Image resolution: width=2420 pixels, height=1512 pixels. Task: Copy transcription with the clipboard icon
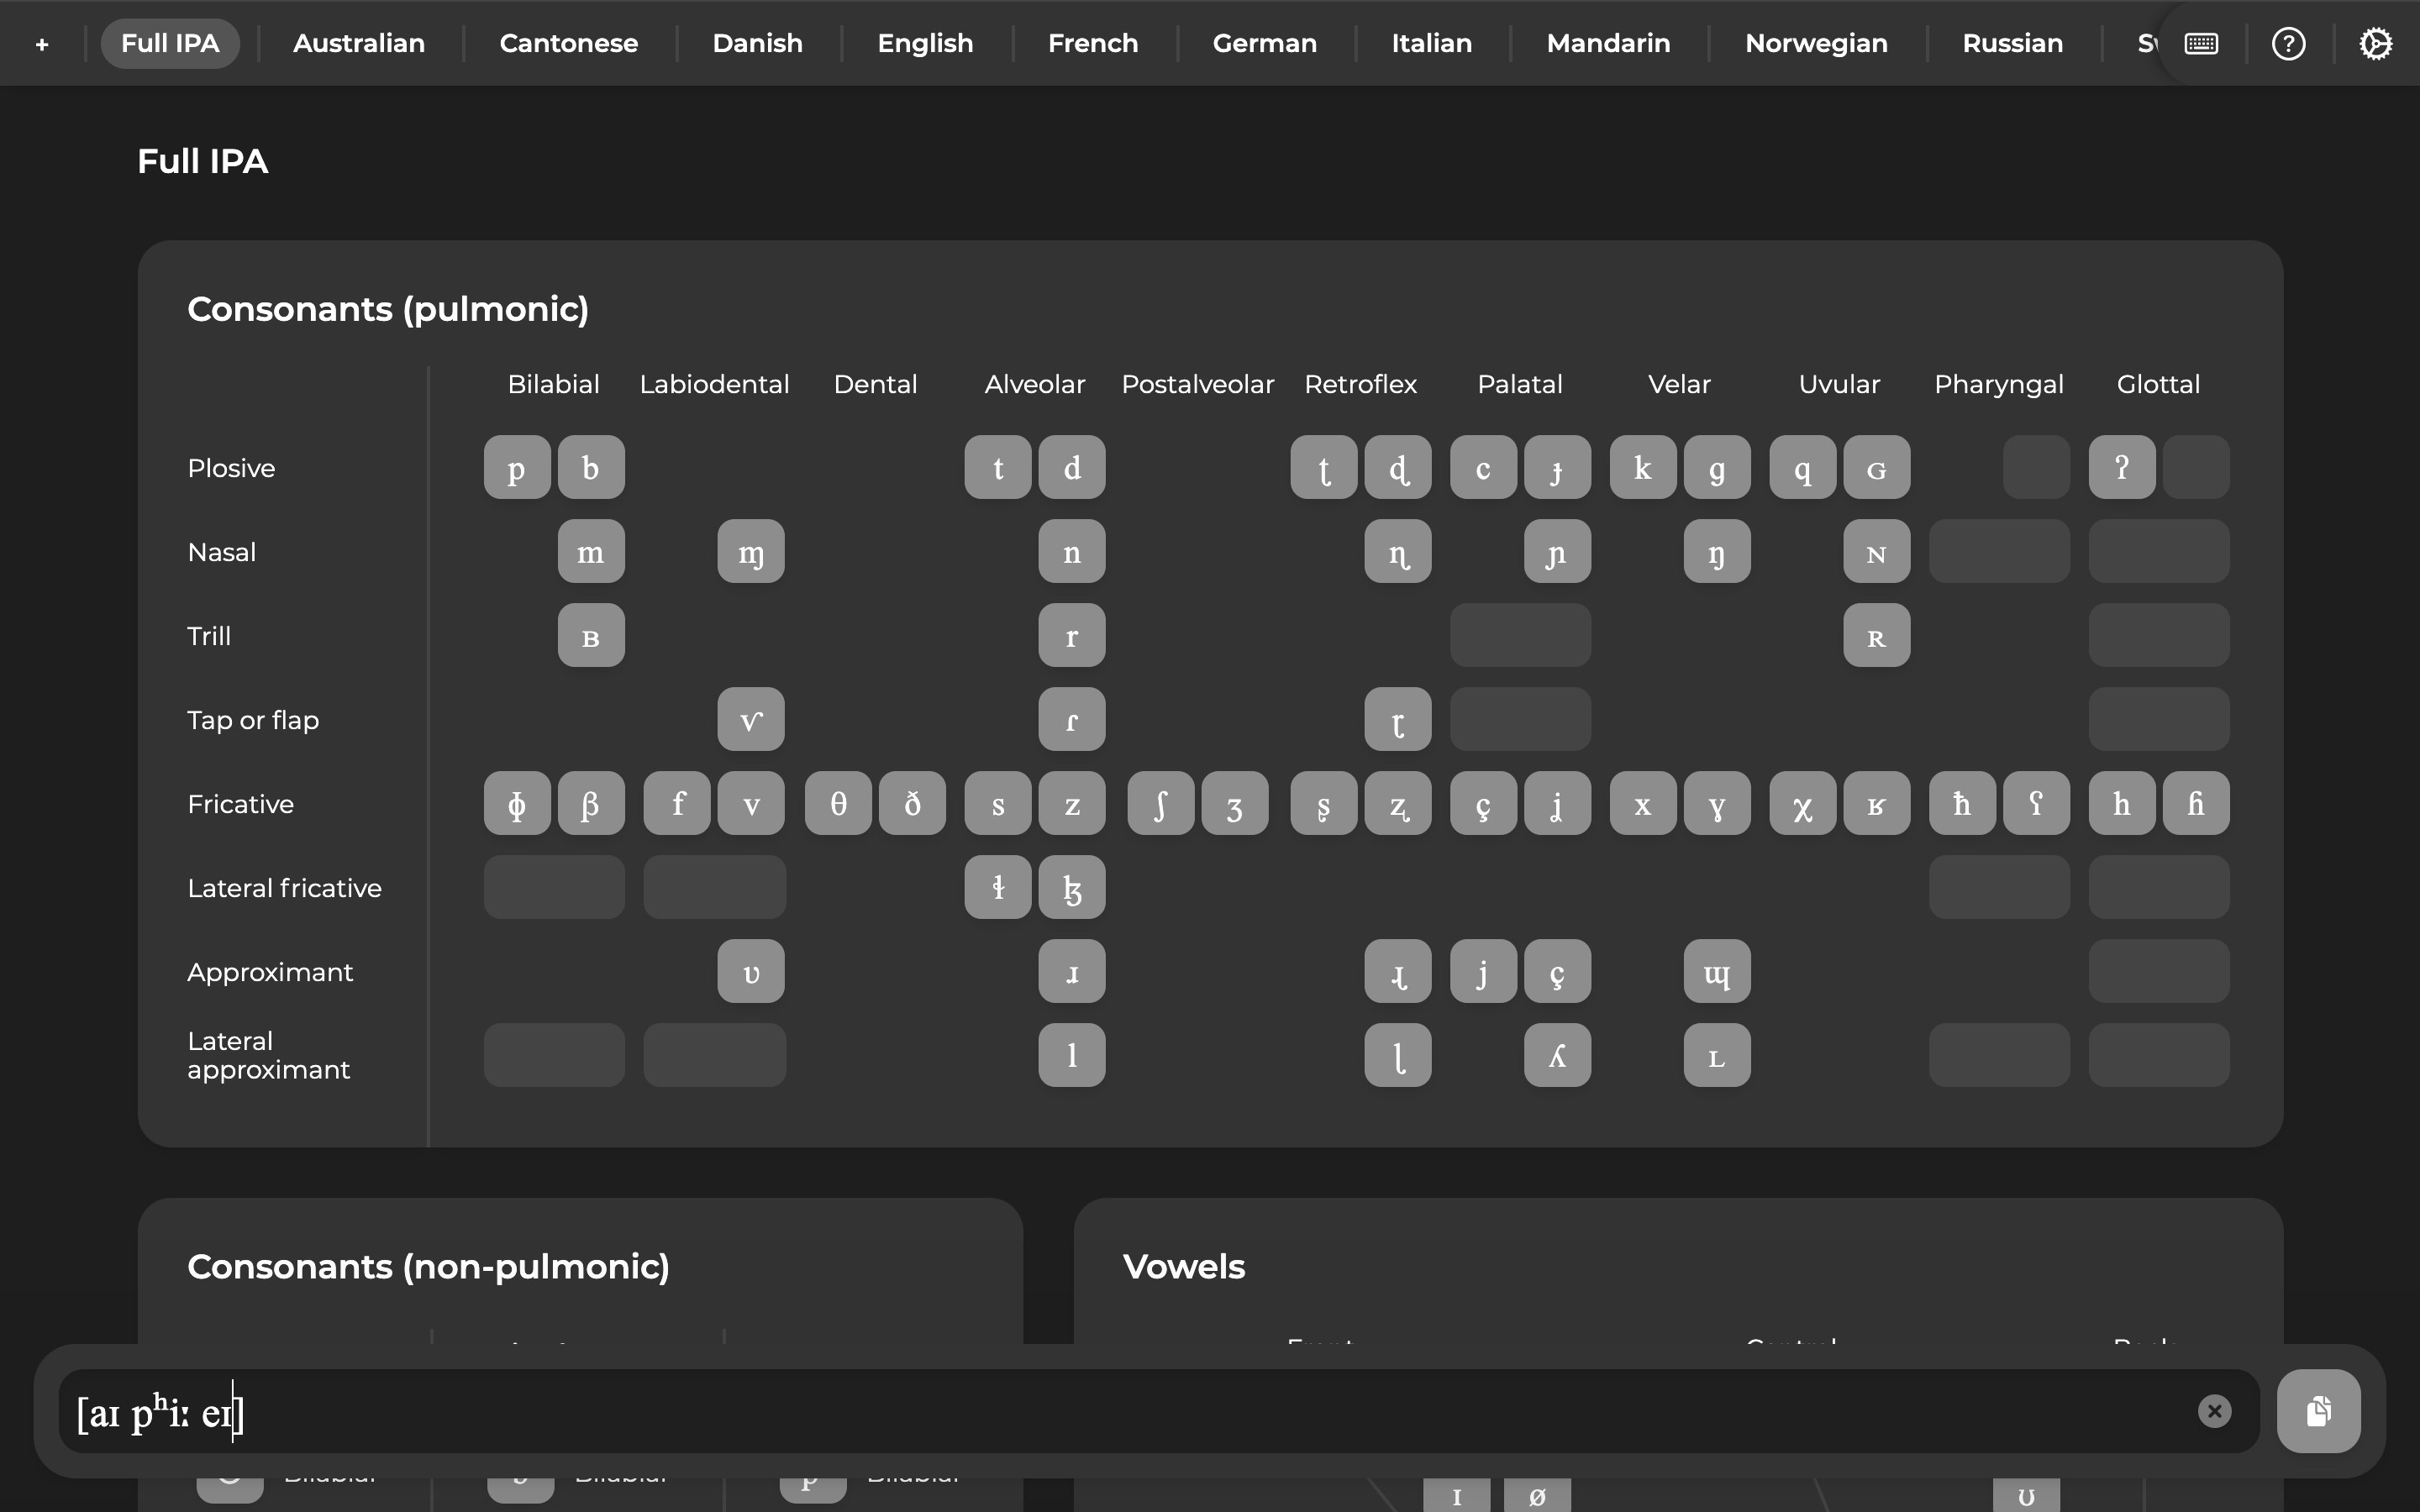coord(2318,1411)
